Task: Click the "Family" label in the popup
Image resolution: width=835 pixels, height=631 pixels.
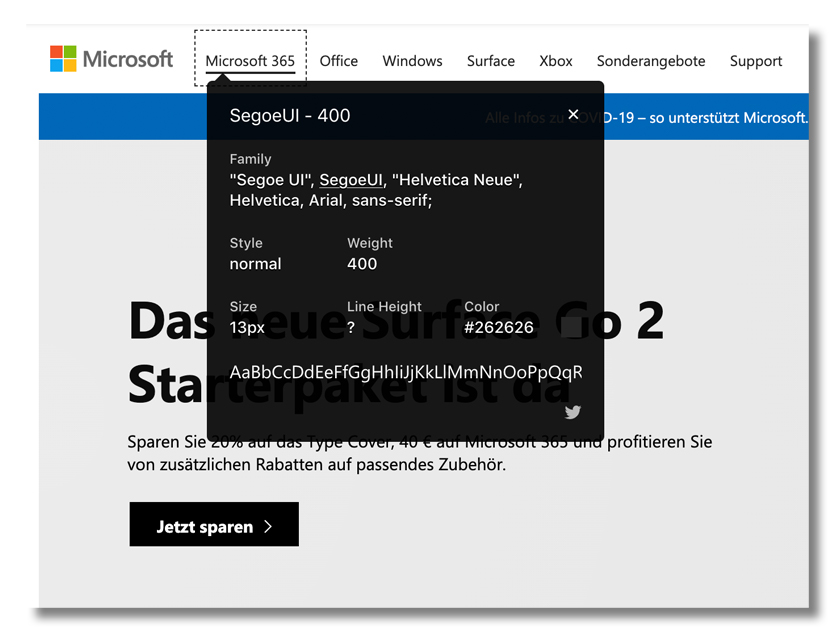Action: (250, 159)
